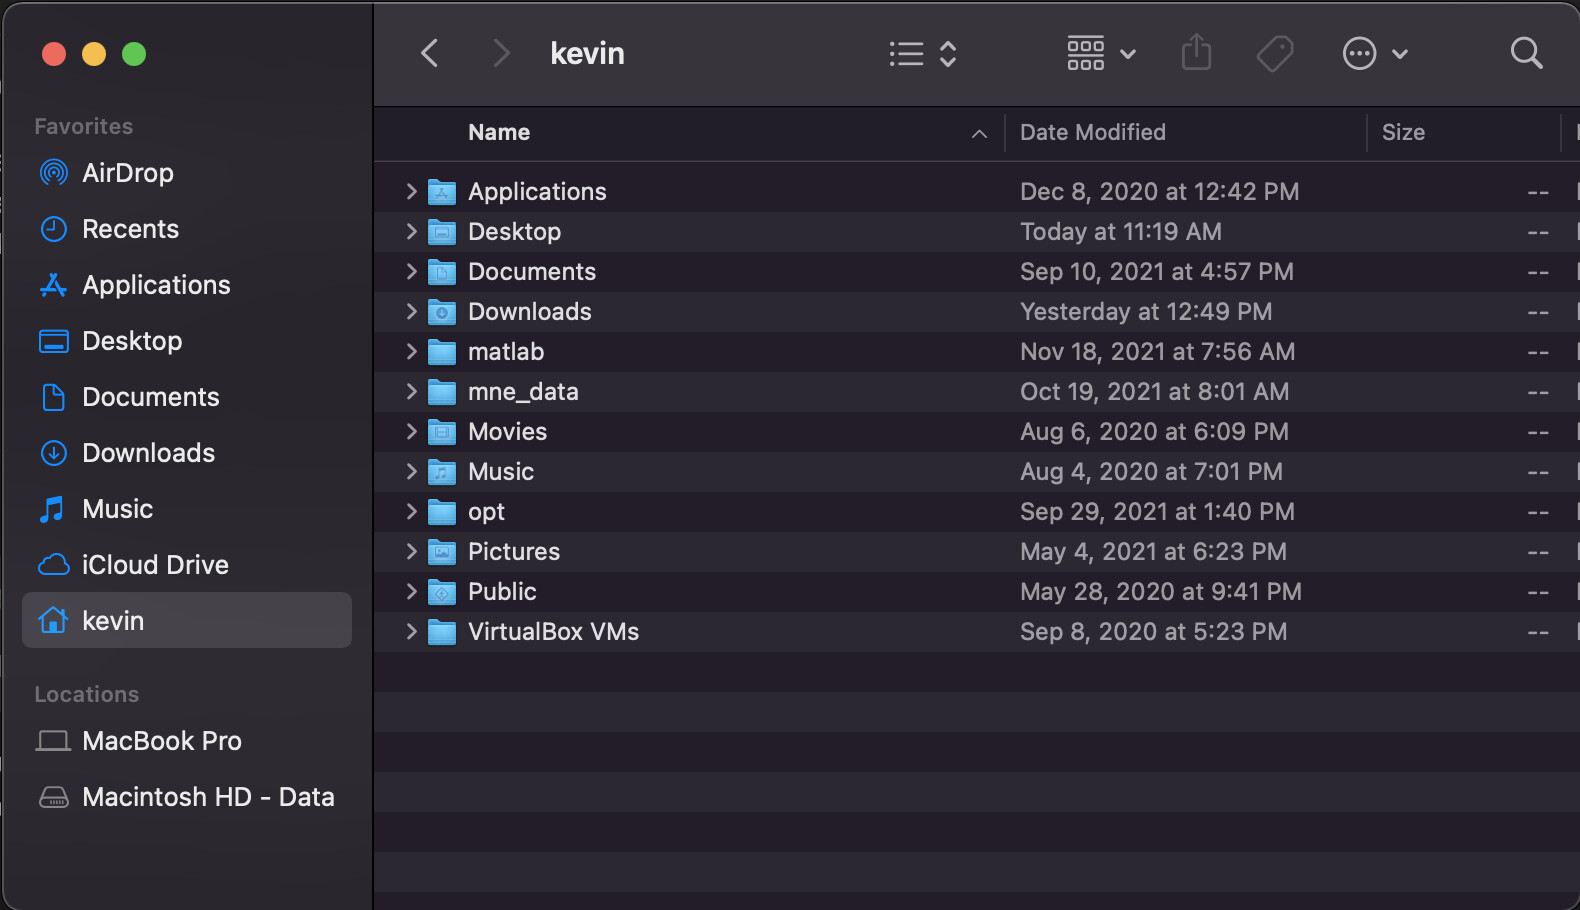Screen dimensions: 1580x910
Task: Open the More actions ellipsis menu
Action: (1375, 54)
